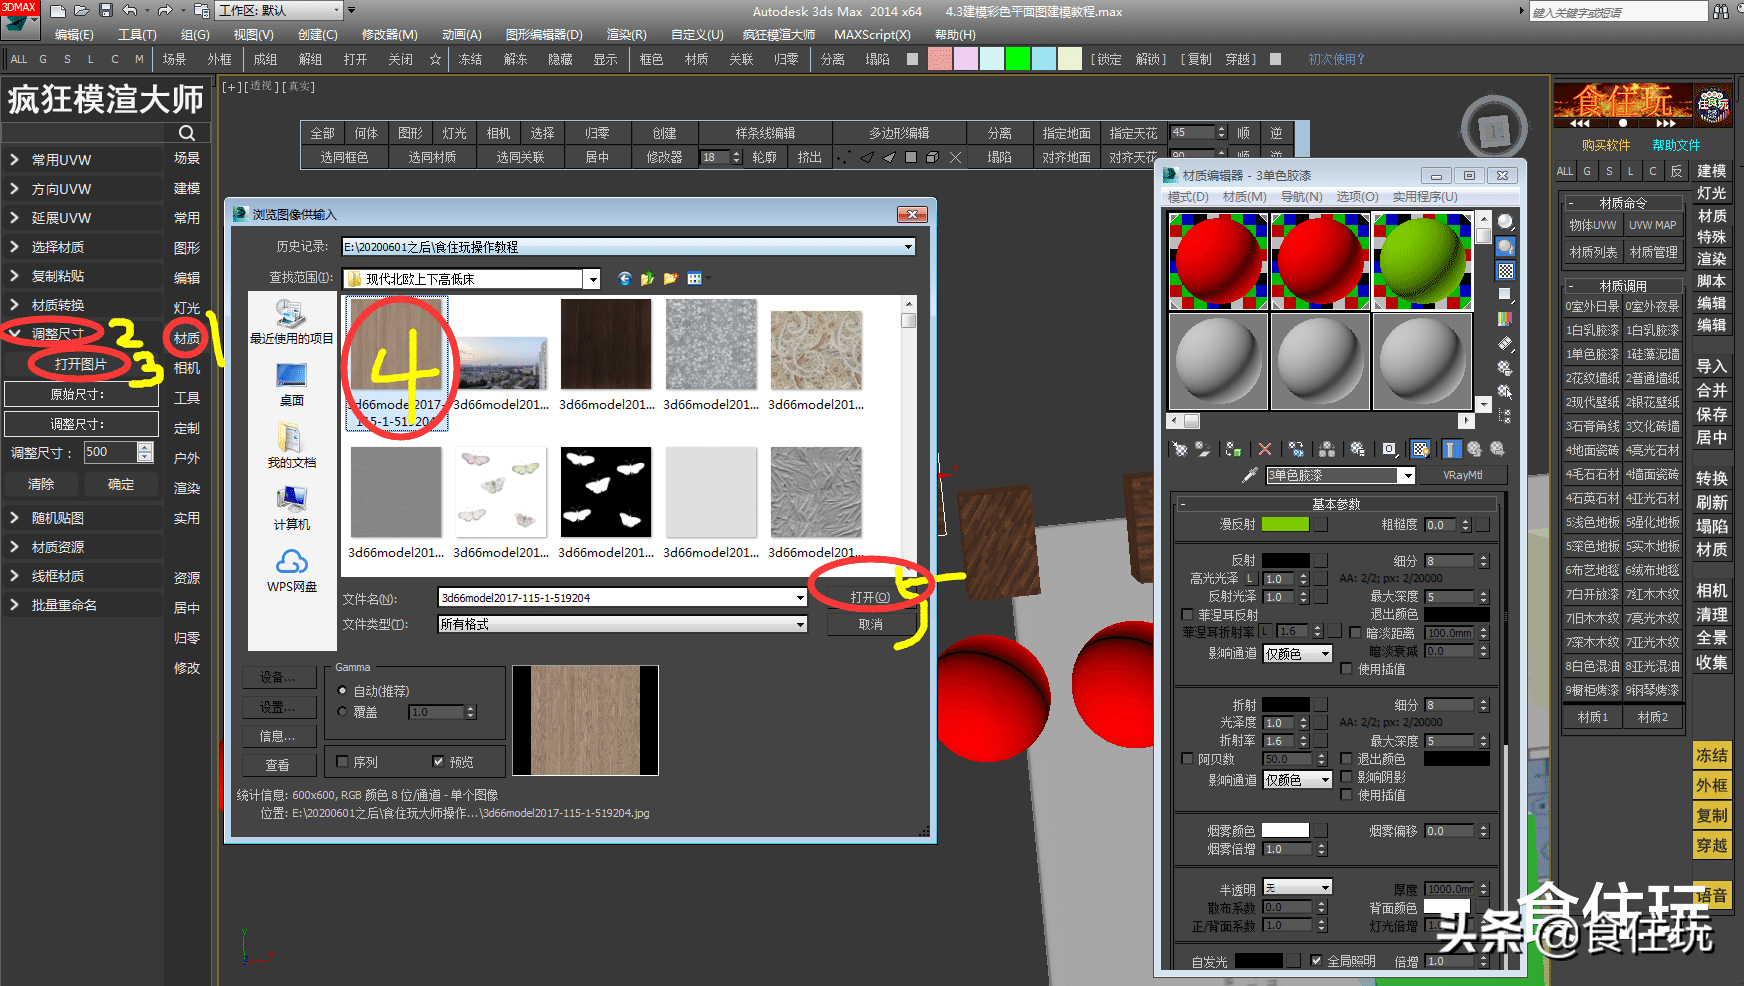Open the Look In folder dropdown
The height and width of the screenshot is (986, 1744).
pyautogui.click(x=593, y=279)
